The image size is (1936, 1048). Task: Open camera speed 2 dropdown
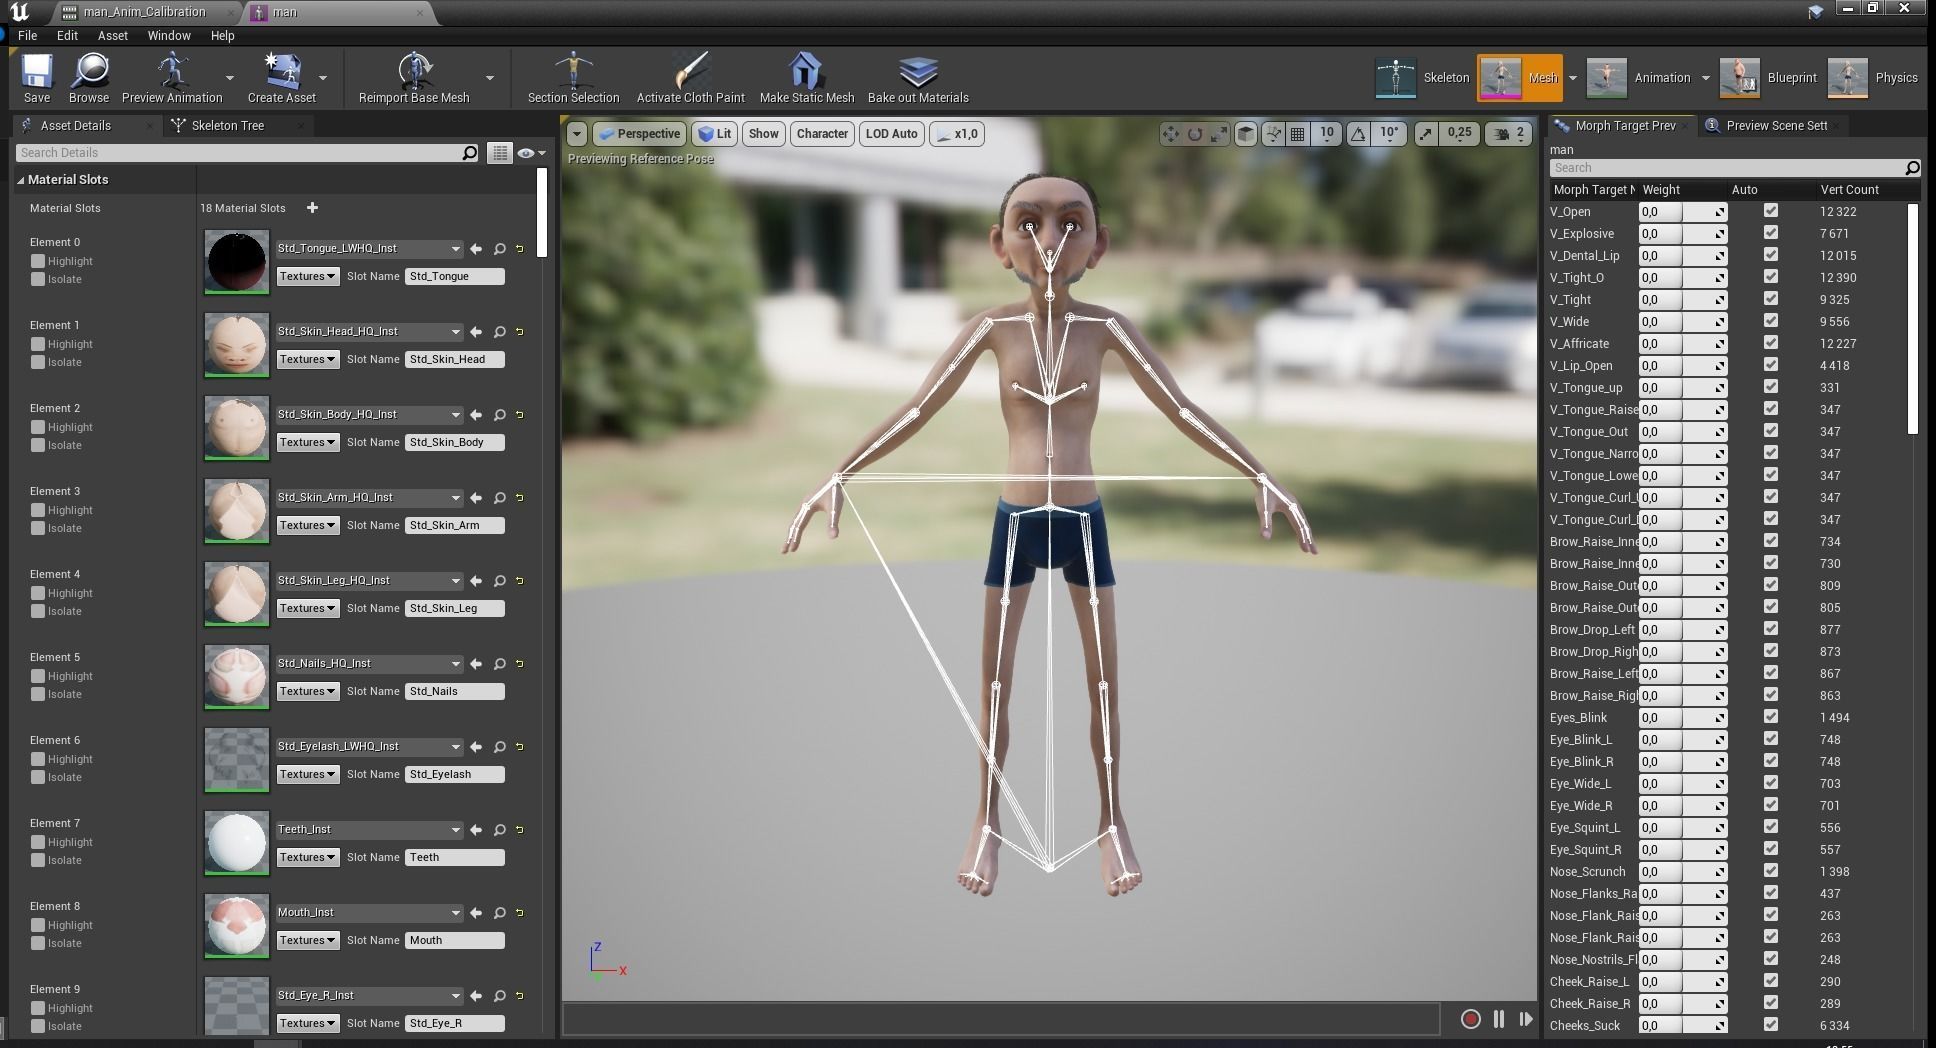1508,134
